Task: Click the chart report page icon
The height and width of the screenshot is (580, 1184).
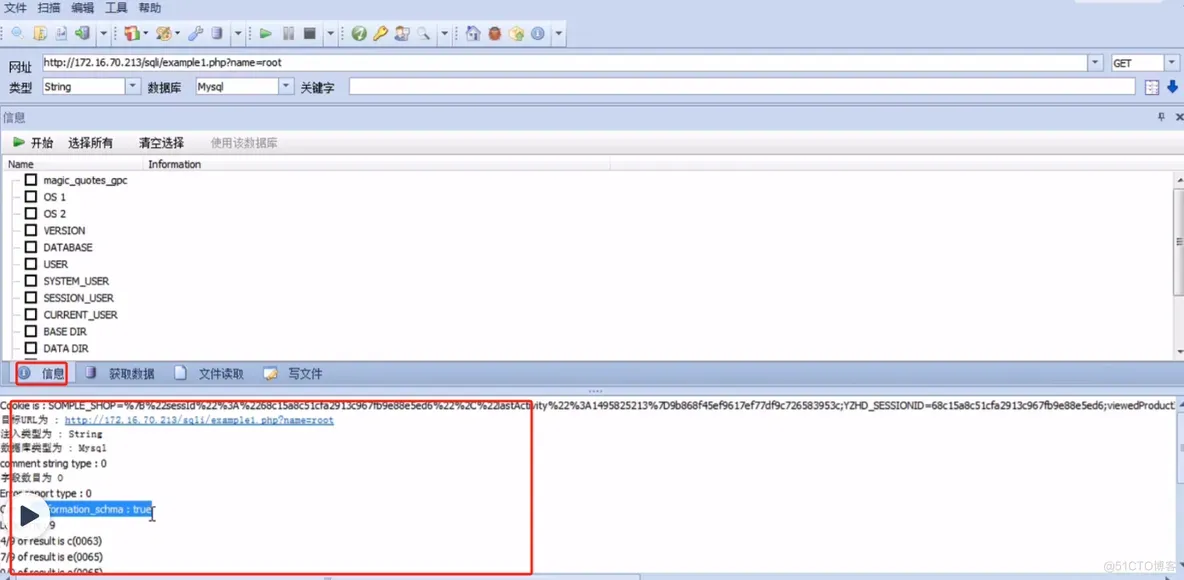Action: 61,33
